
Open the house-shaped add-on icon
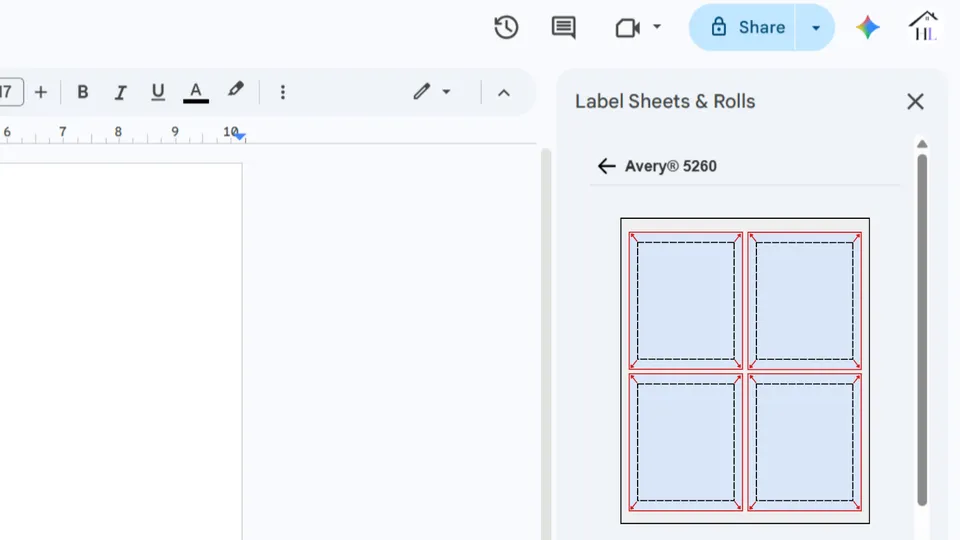[x=923, y=26]
